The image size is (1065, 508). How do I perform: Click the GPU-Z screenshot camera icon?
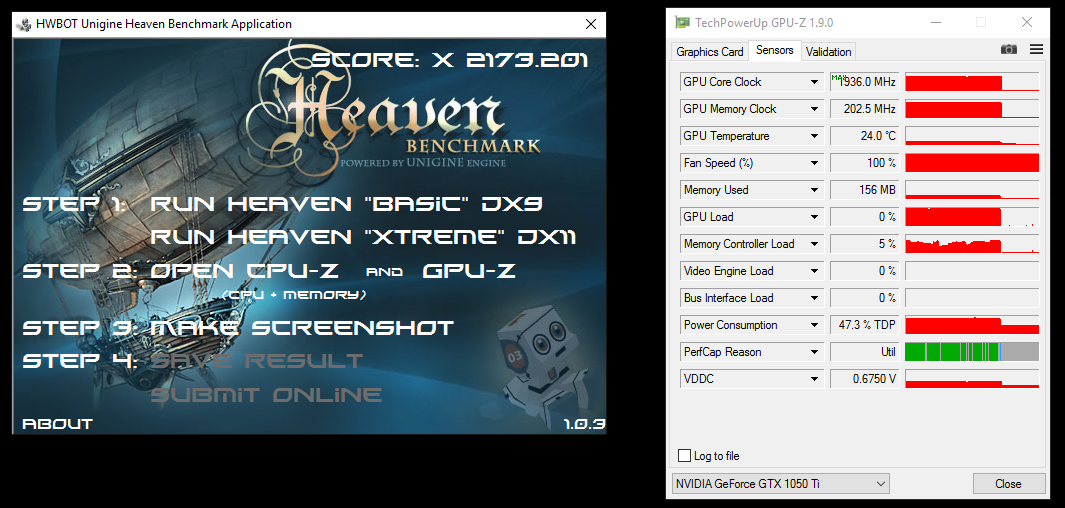(x=1009, y=49)
